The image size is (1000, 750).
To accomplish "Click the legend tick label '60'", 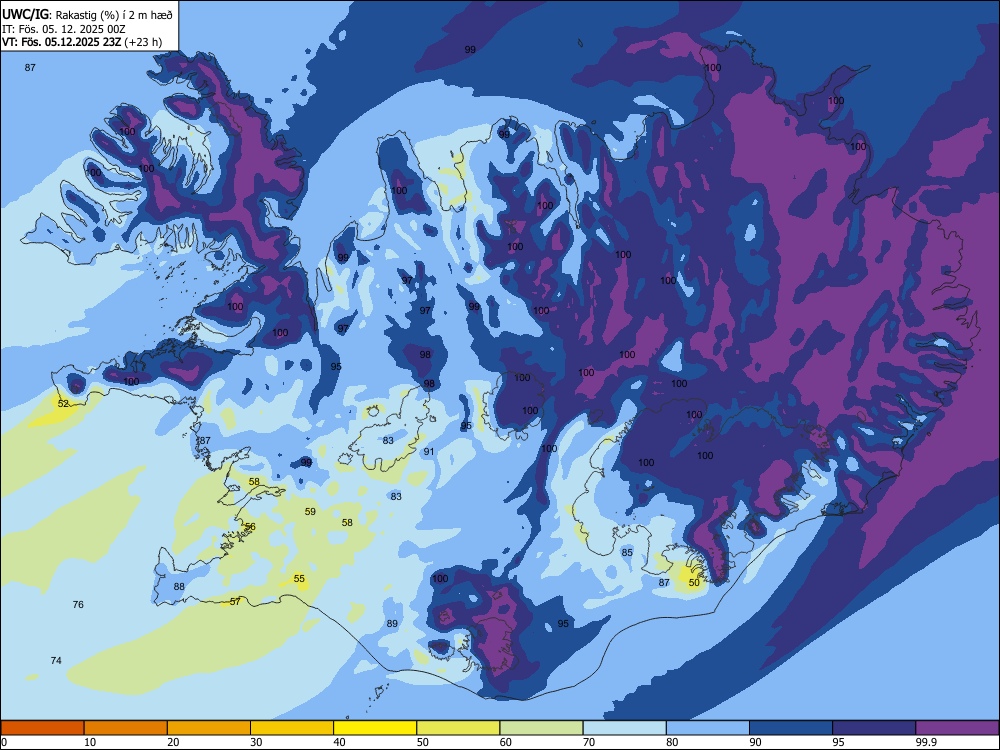I will click(x=506, y=742).
